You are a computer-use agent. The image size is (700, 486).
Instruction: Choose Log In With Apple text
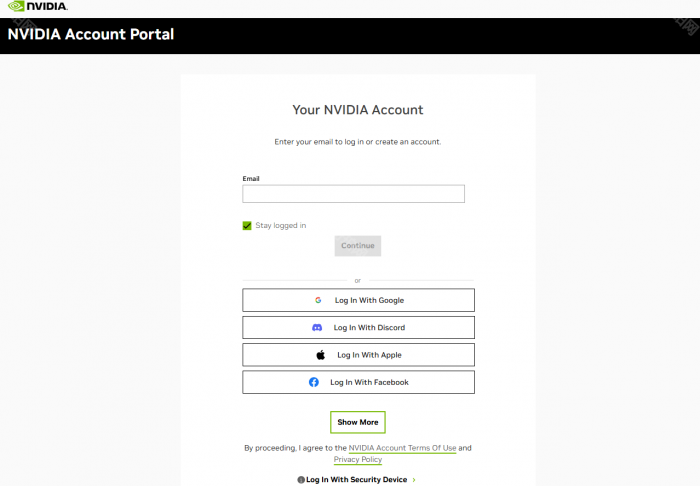pyautogui.click(x=369, y=355)
